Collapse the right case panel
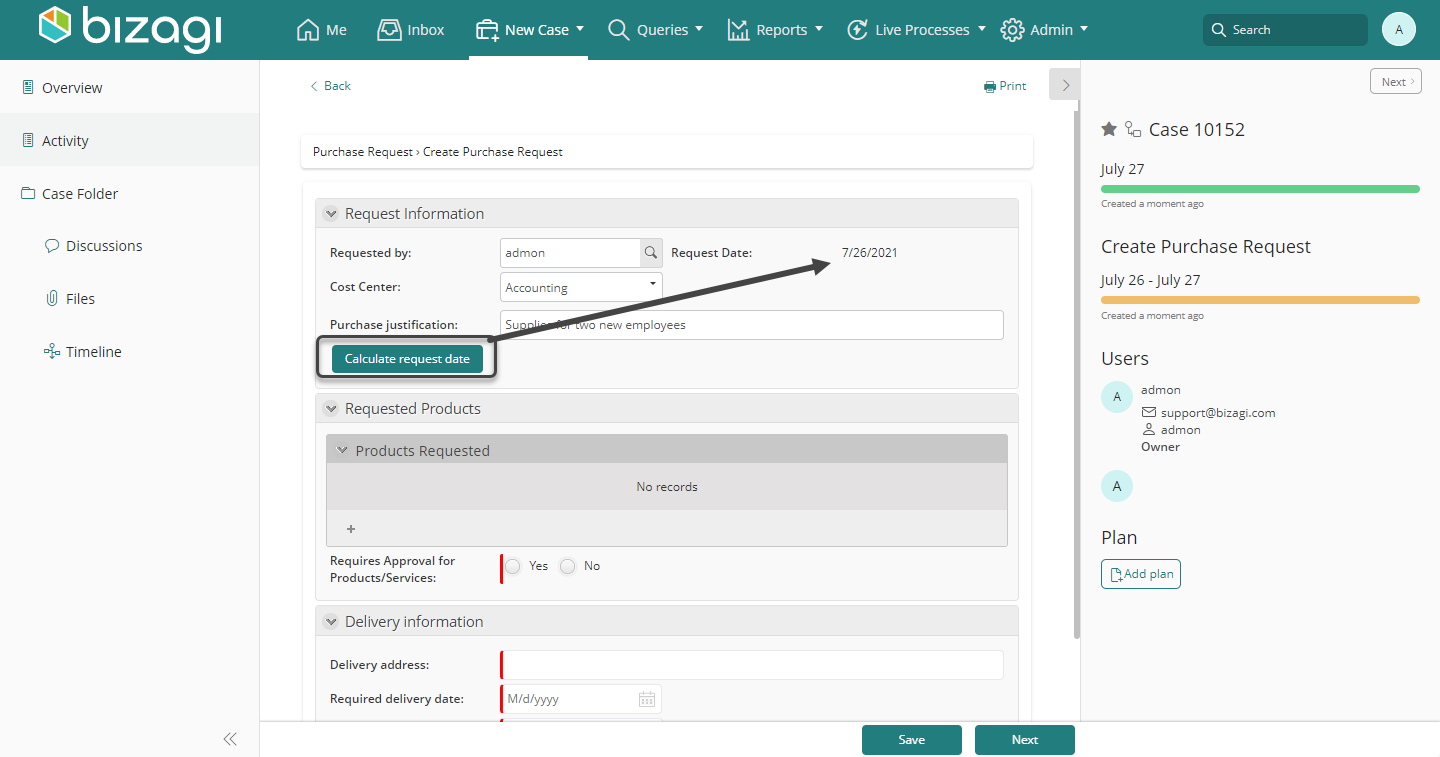Viewport: 1440px width, 757px height. (x=1065, y=85)
